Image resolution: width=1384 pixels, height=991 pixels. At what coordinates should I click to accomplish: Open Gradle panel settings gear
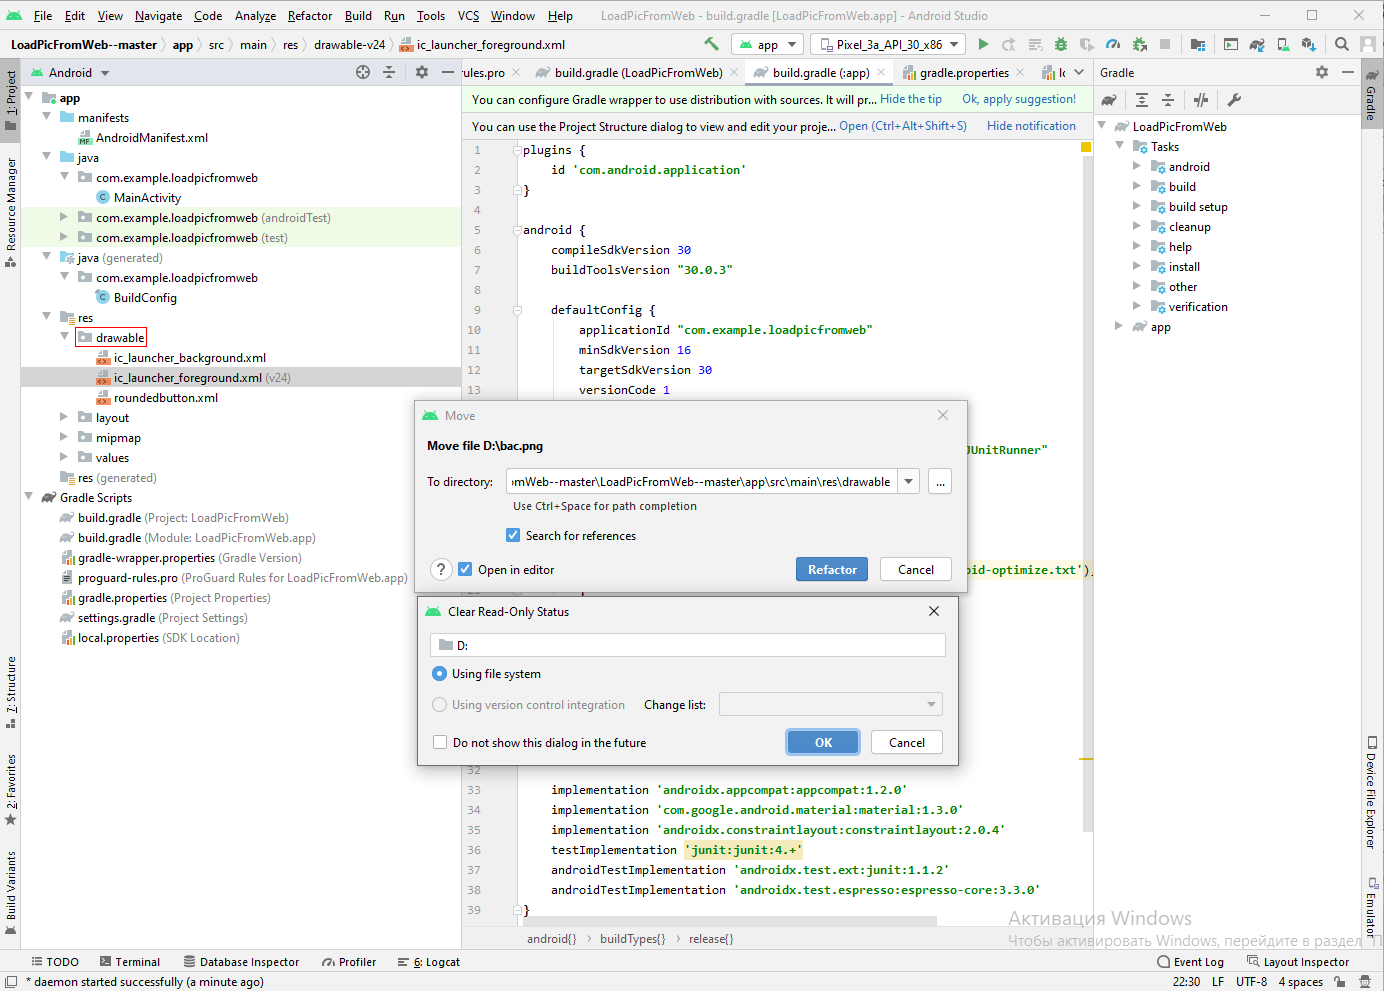1322,72
